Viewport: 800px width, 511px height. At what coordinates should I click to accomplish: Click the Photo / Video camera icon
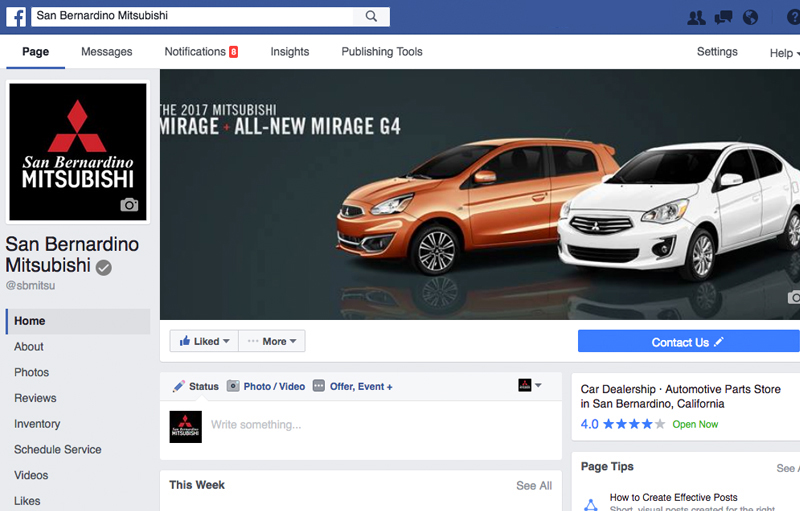click(233, 386)
